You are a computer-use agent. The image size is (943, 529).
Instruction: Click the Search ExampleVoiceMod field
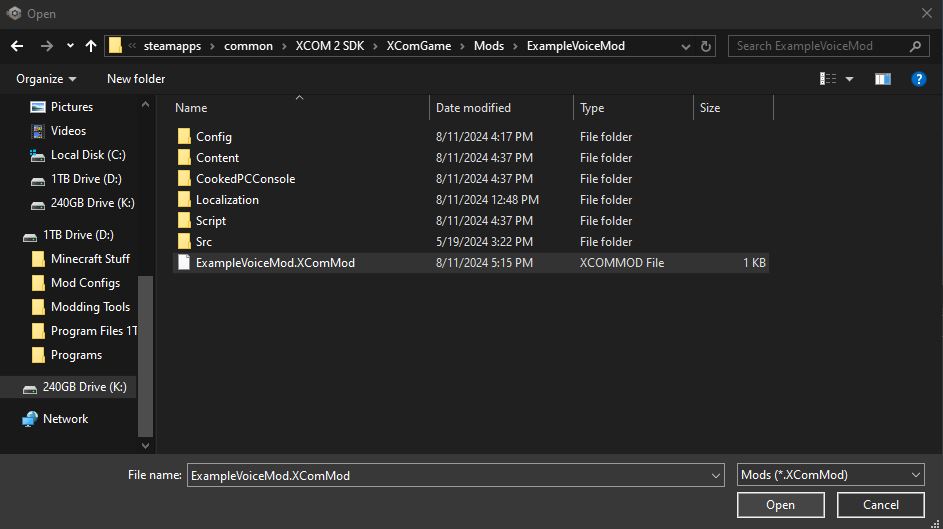pos(820,46)
